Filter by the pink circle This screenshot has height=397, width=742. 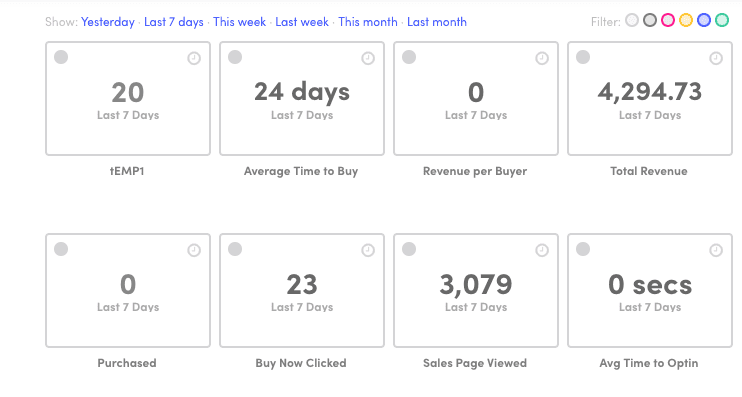(x=668, y=20)
